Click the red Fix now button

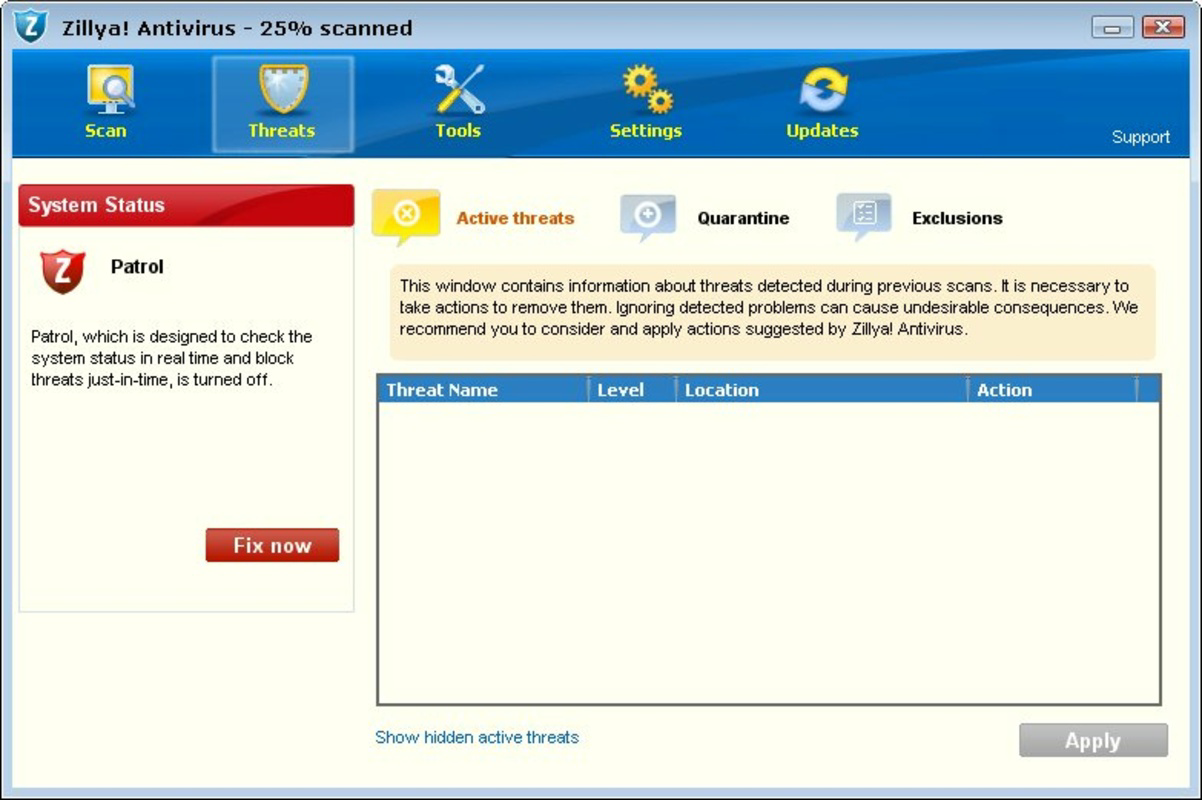[272, 545]
